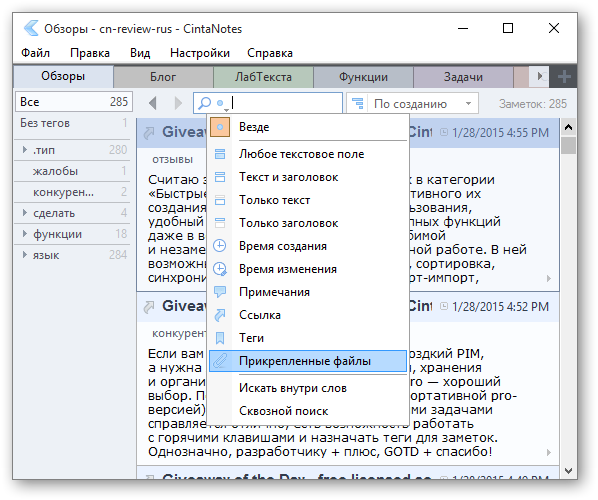Click the Заметок: 285 counter

[533, 104]
